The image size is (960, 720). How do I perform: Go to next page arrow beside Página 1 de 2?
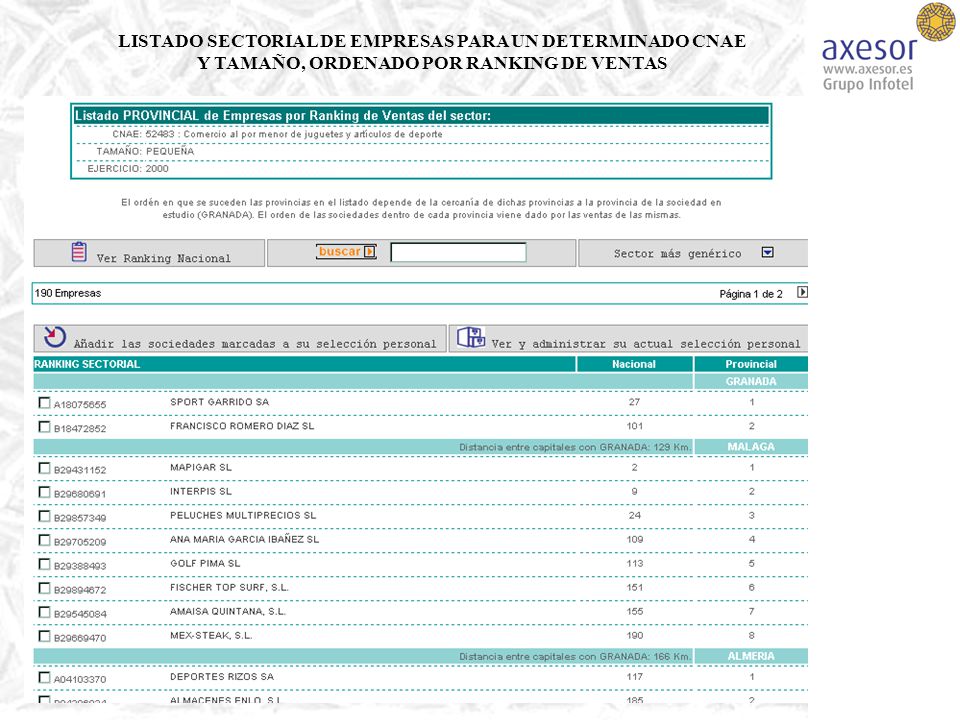802,293
